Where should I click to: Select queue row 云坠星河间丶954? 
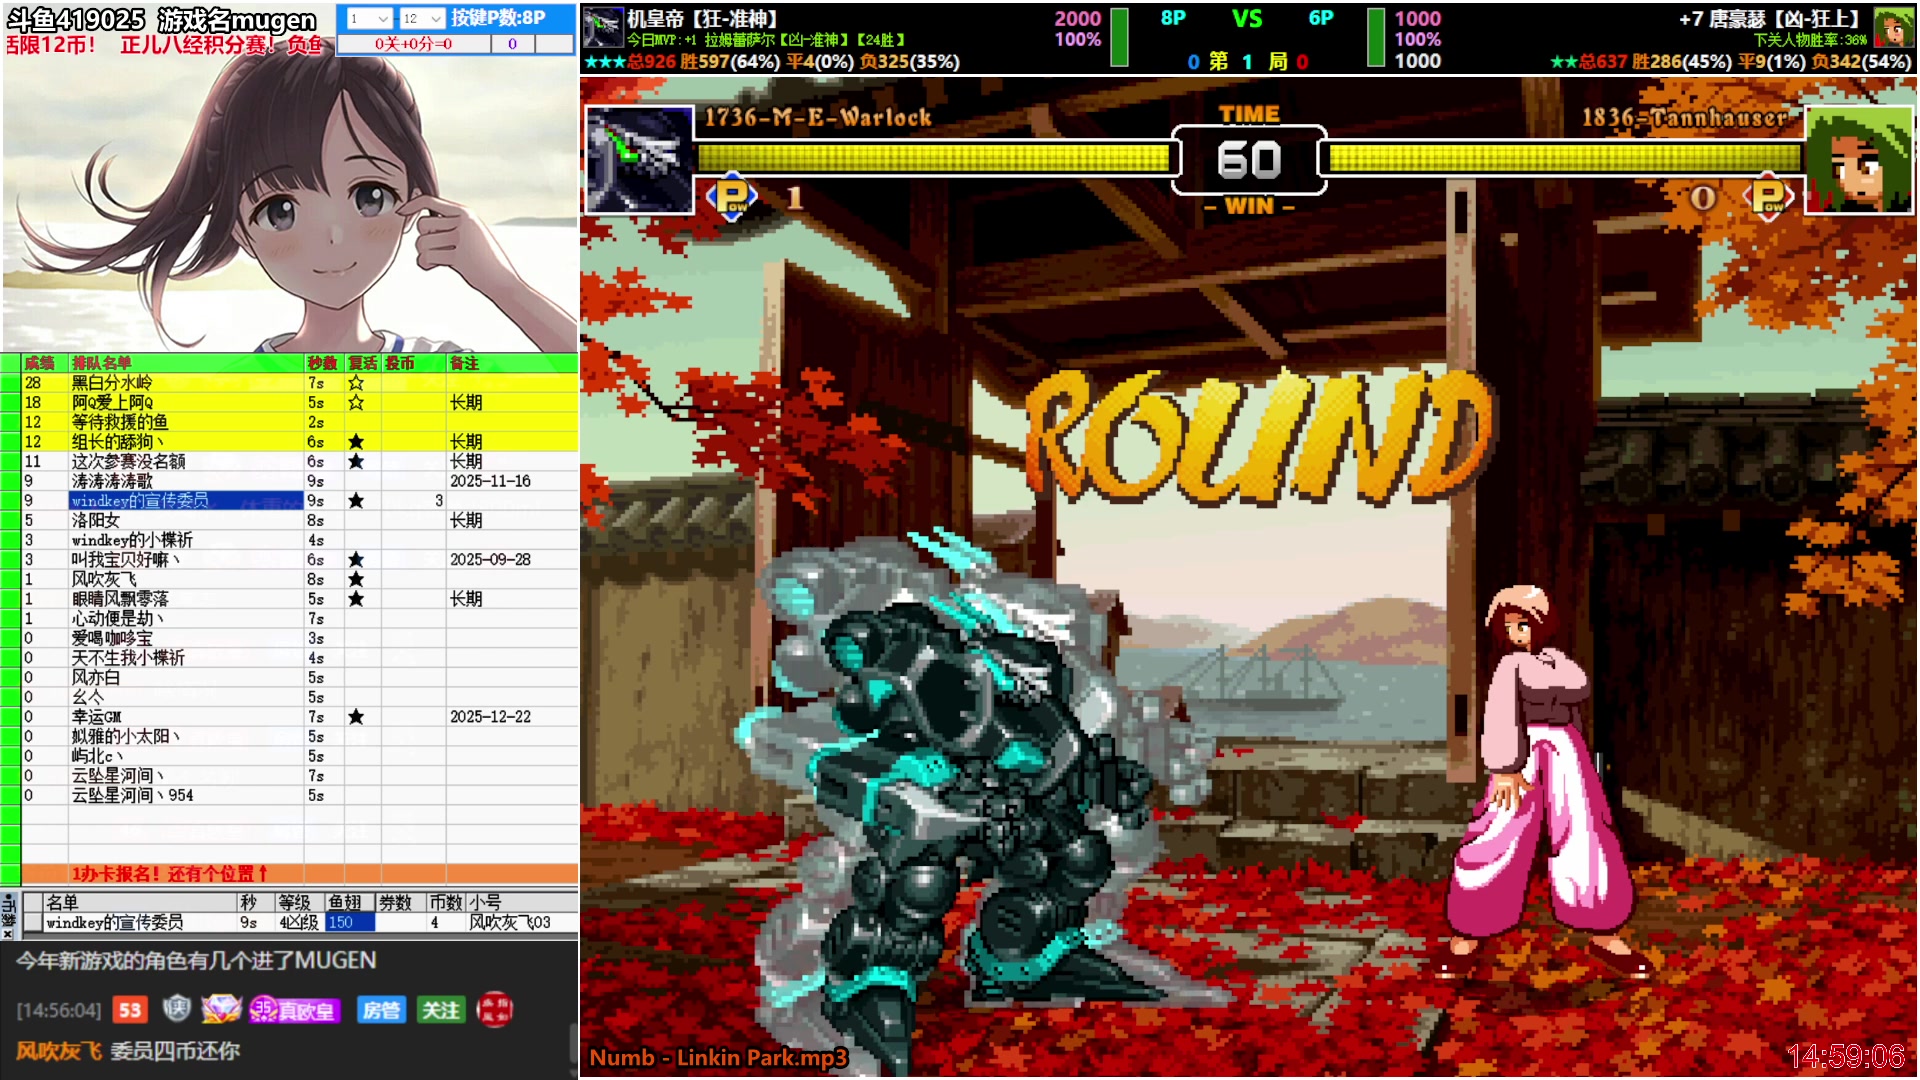[300, 795]
